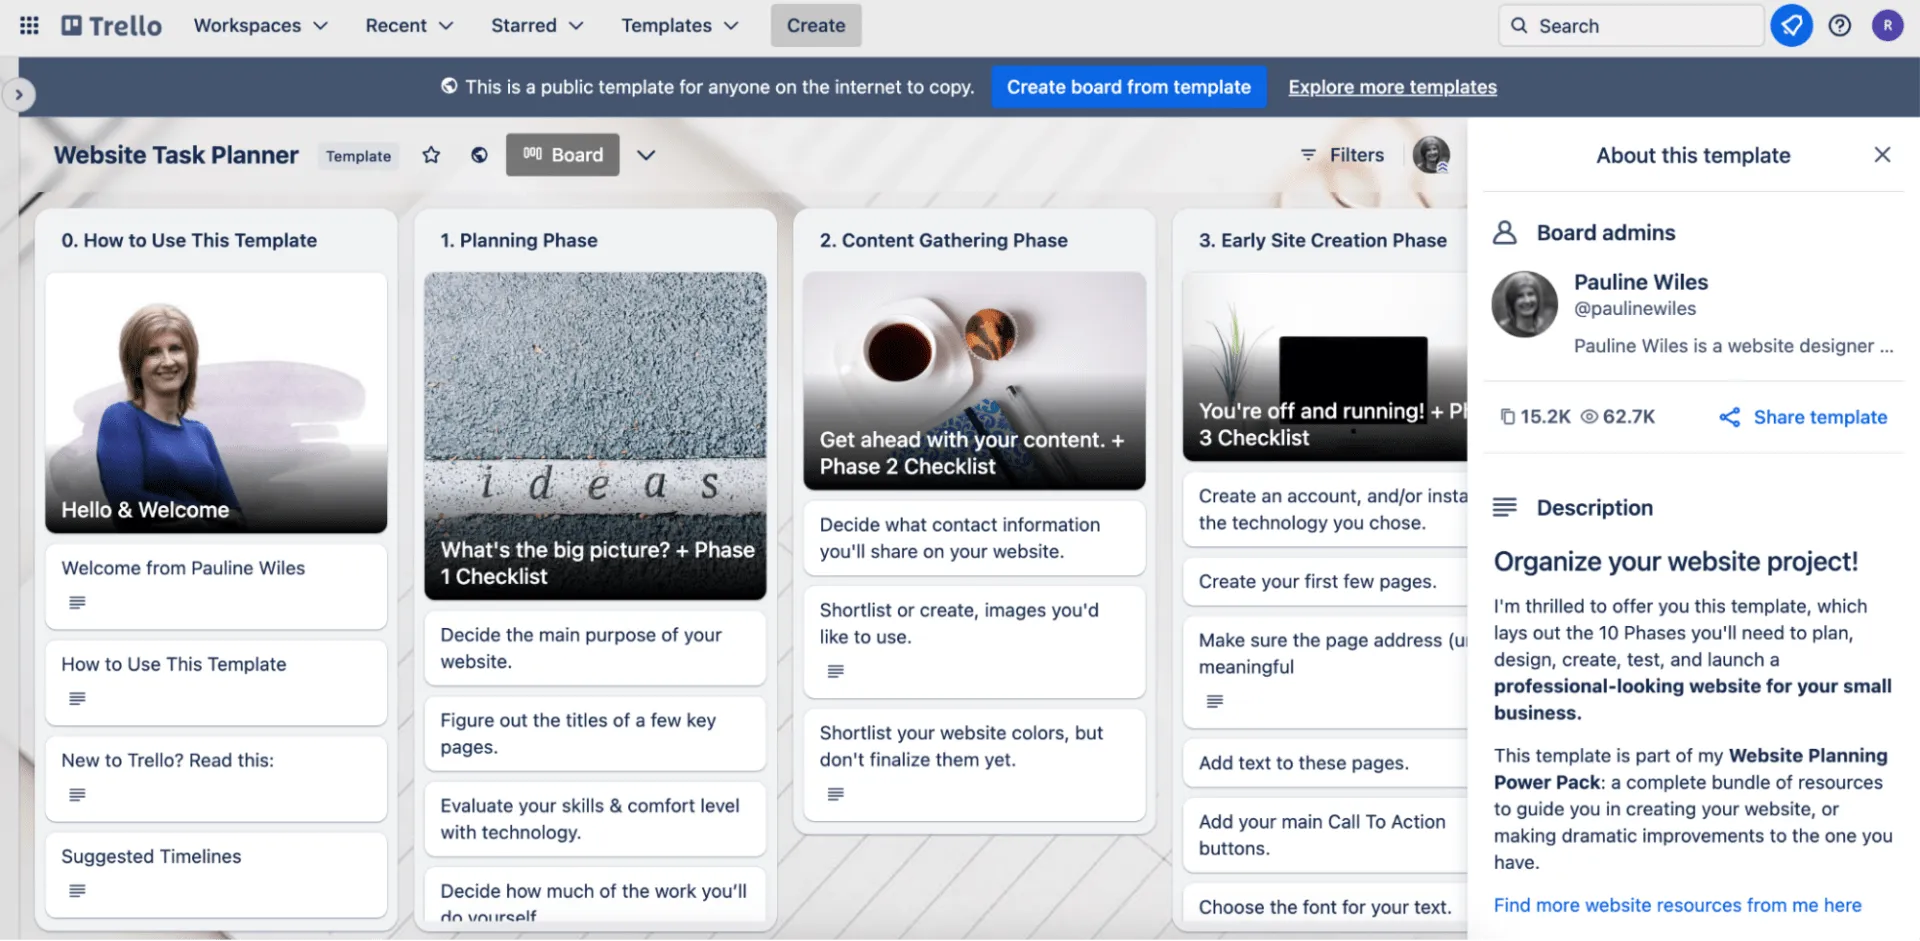This screenshot has height=941, width=1920.
Task: Open Find more website resources link
Action: (x=1677, y=905)
